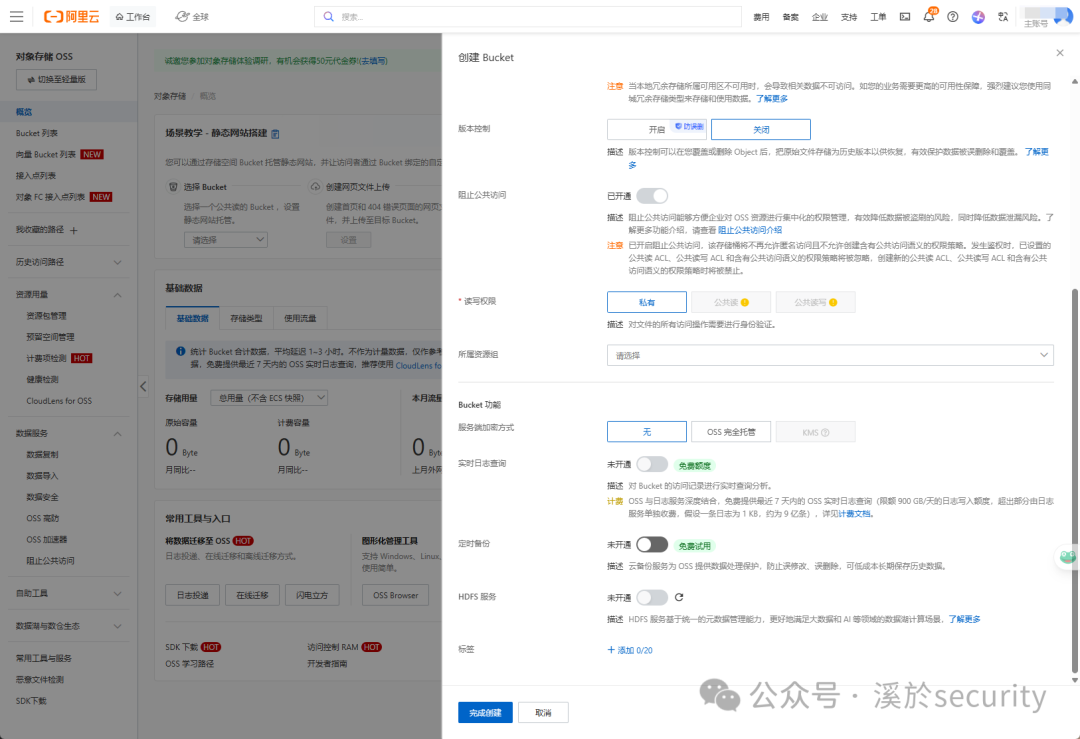Switch language using the 文A icon

1002,16
